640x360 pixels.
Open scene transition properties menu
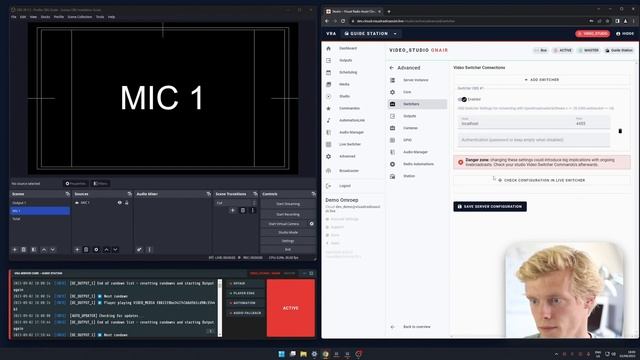pos(252,210)
